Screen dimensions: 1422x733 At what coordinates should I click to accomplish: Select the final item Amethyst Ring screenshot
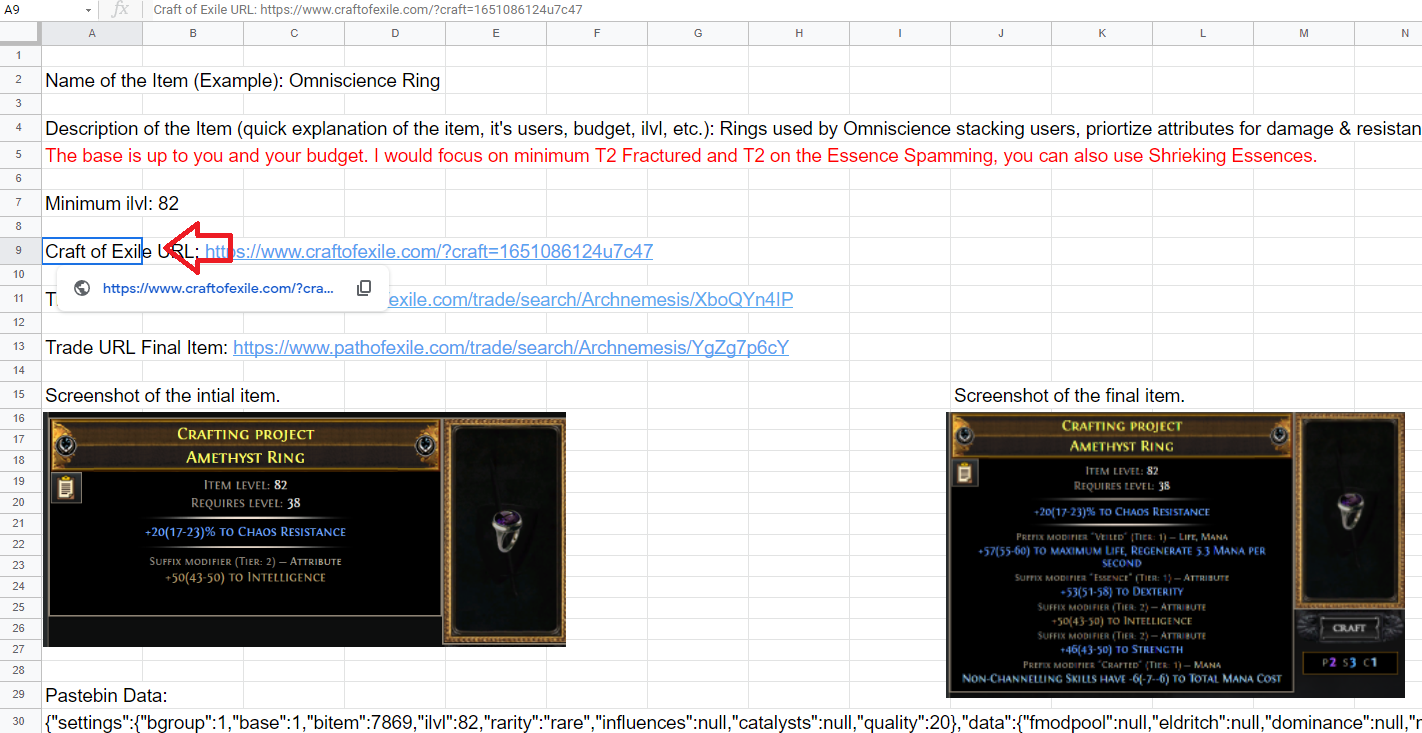pyautogui.click(x=1175, y=554)
